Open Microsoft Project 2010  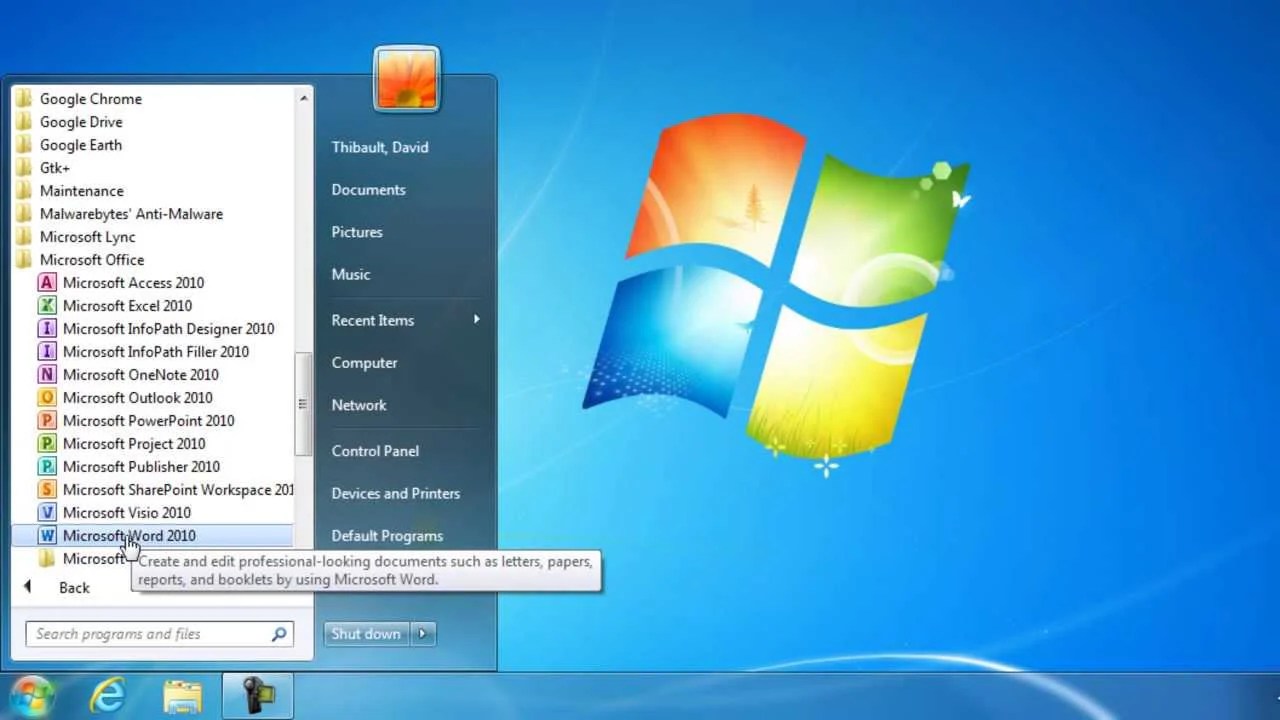[134, 443]
